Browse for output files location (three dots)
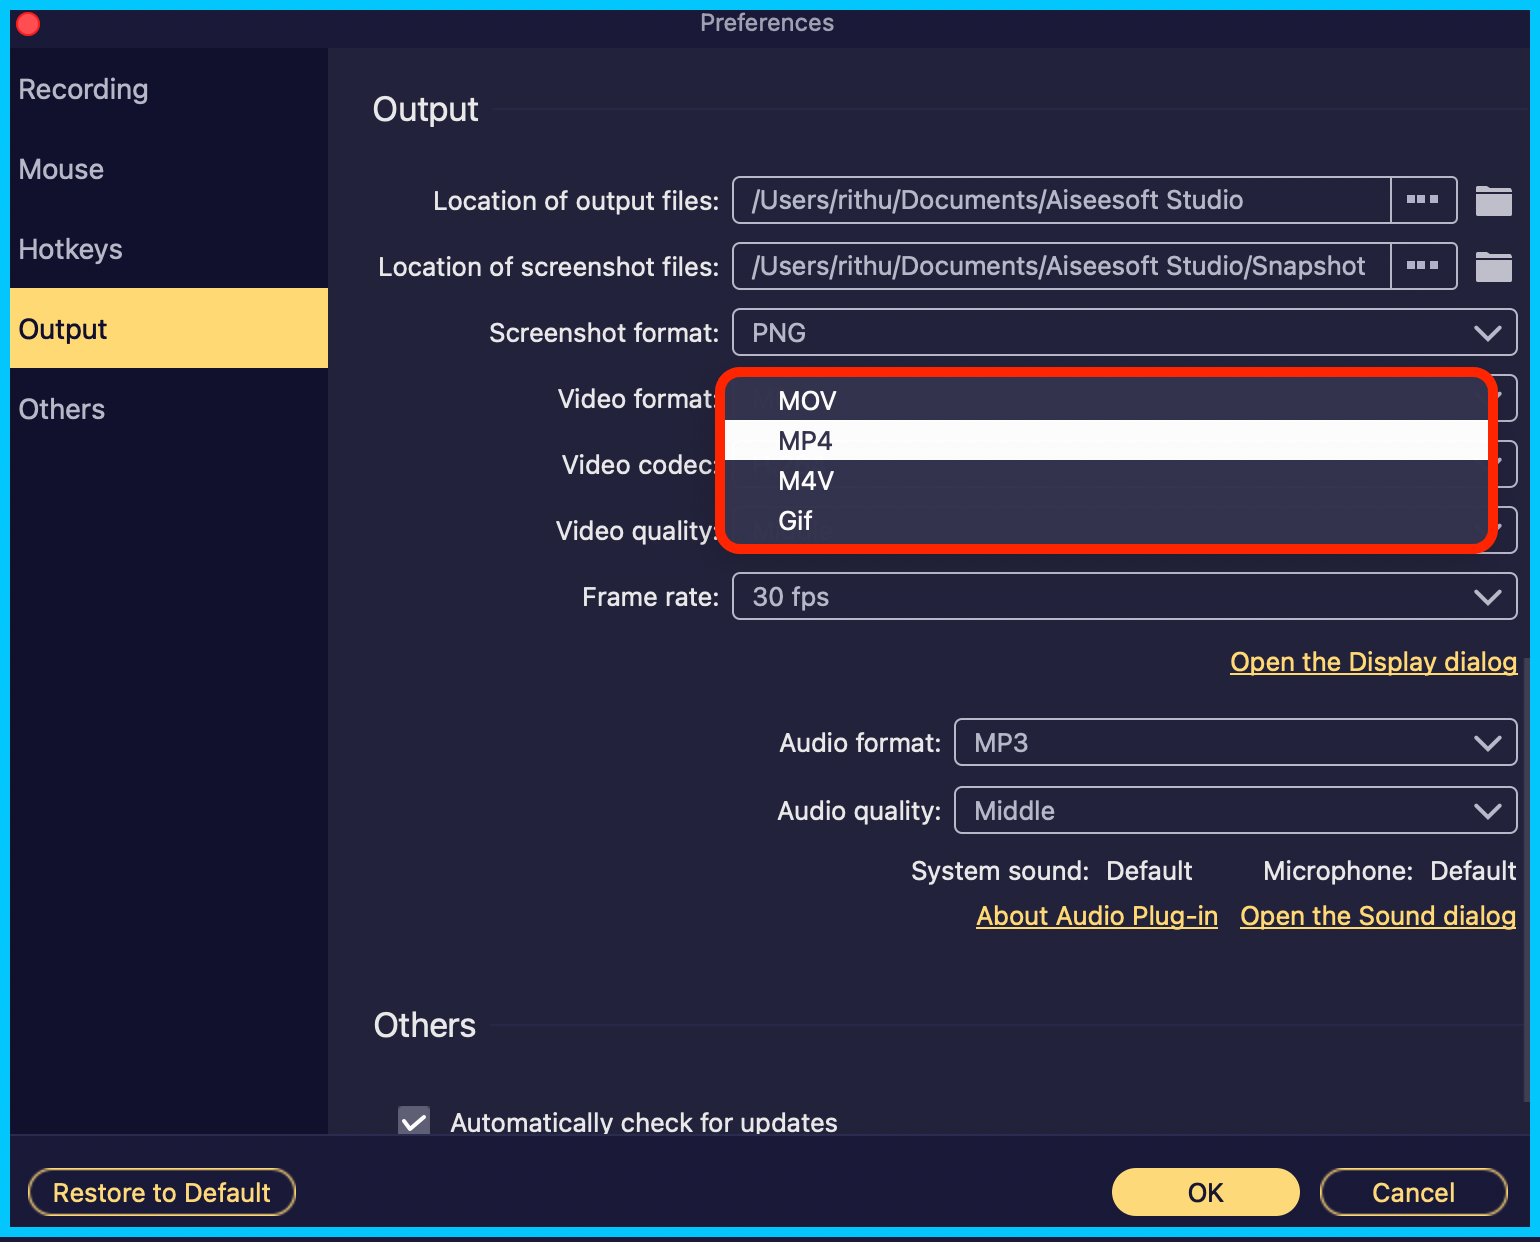1540x1242 pixels. point(1423,200)
